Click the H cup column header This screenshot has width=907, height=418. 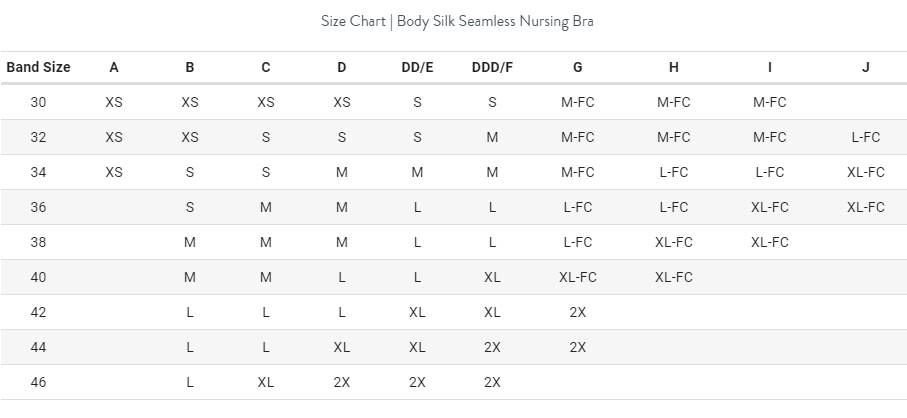(673, 67)
